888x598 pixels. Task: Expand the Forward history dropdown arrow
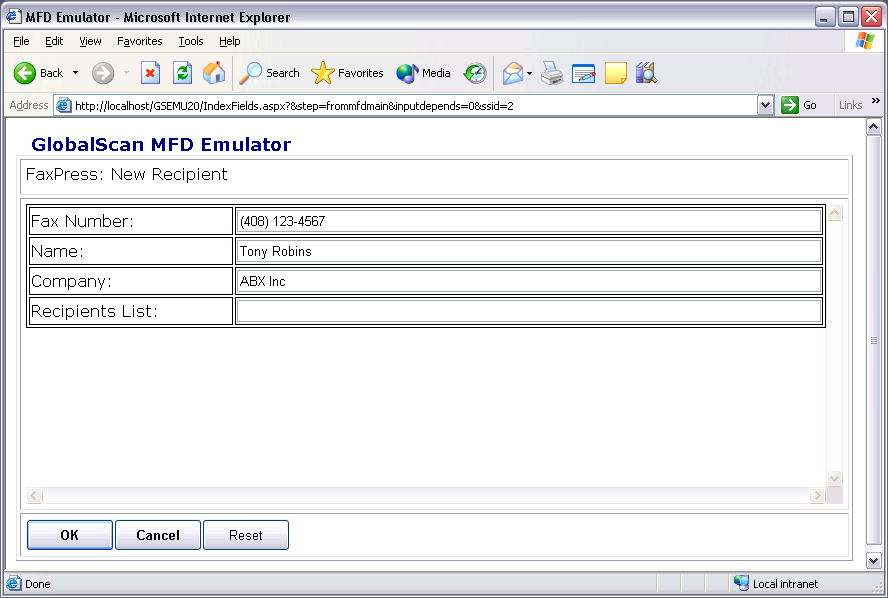(x=126, y=73)
